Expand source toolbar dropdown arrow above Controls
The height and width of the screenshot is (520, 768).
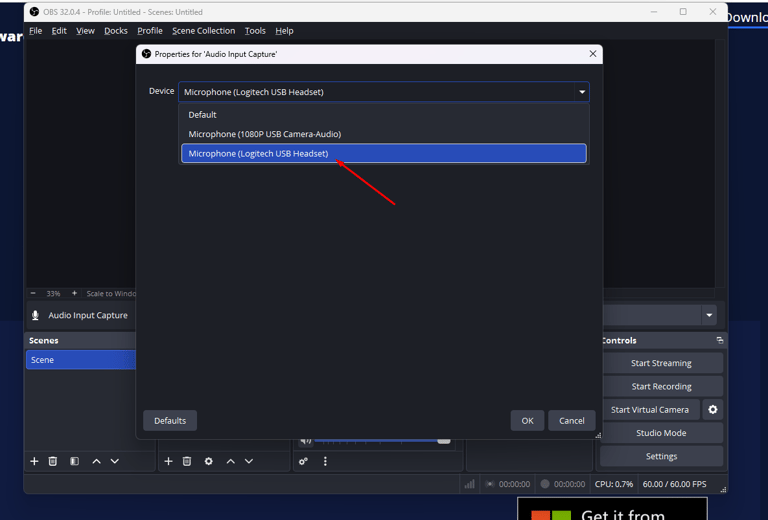(x=709, y=315)
